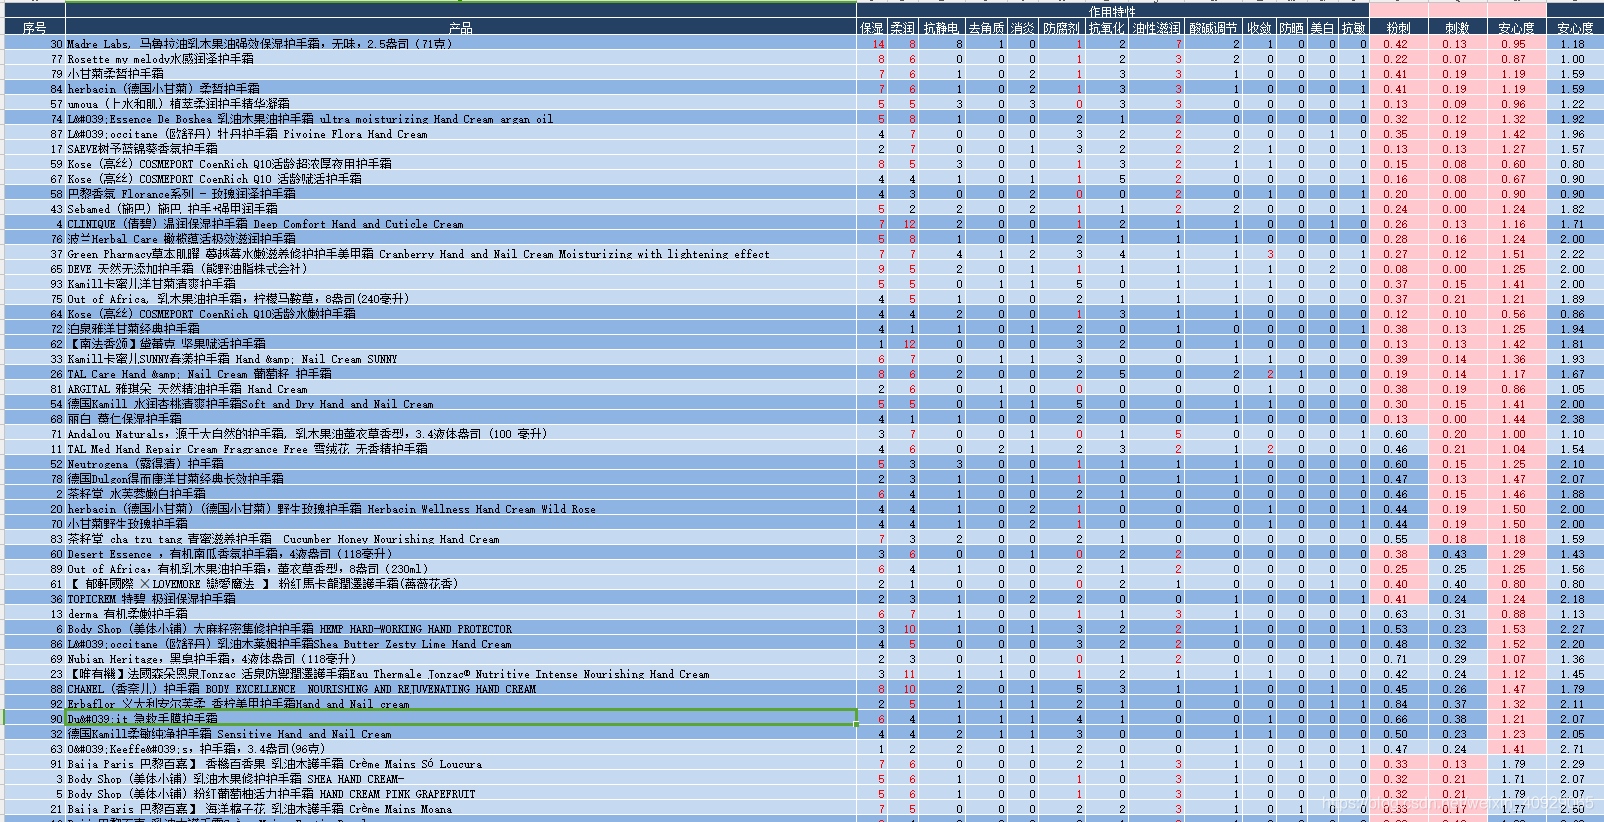Select the 保湿 column header

872,28
